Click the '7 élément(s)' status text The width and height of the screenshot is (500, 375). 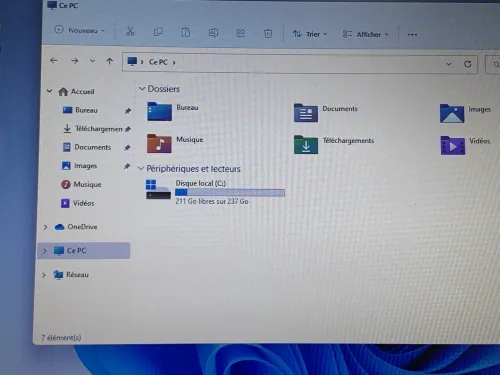pos(61,338)
